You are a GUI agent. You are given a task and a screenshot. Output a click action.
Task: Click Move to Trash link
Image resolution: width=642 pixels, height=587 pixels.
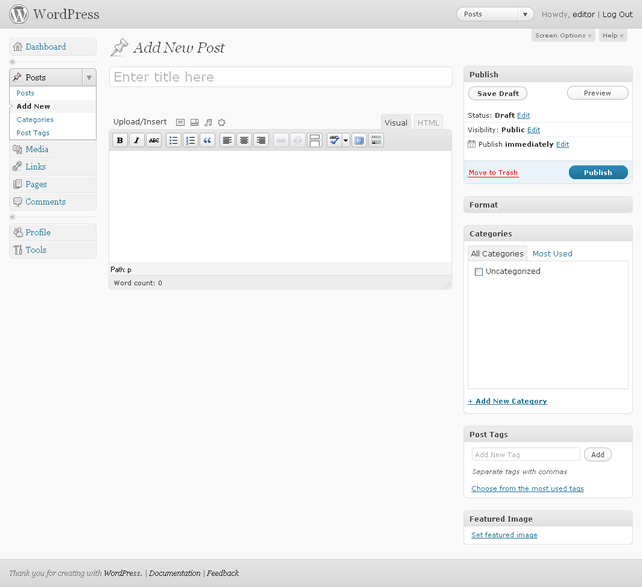[493, 173]
